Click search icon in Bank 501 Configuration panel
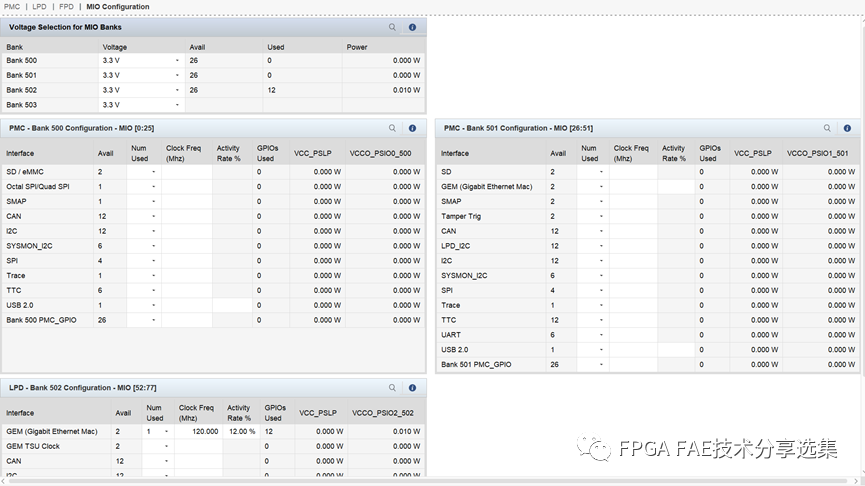This screenshot has width=865, height=486. coord(827,128)
